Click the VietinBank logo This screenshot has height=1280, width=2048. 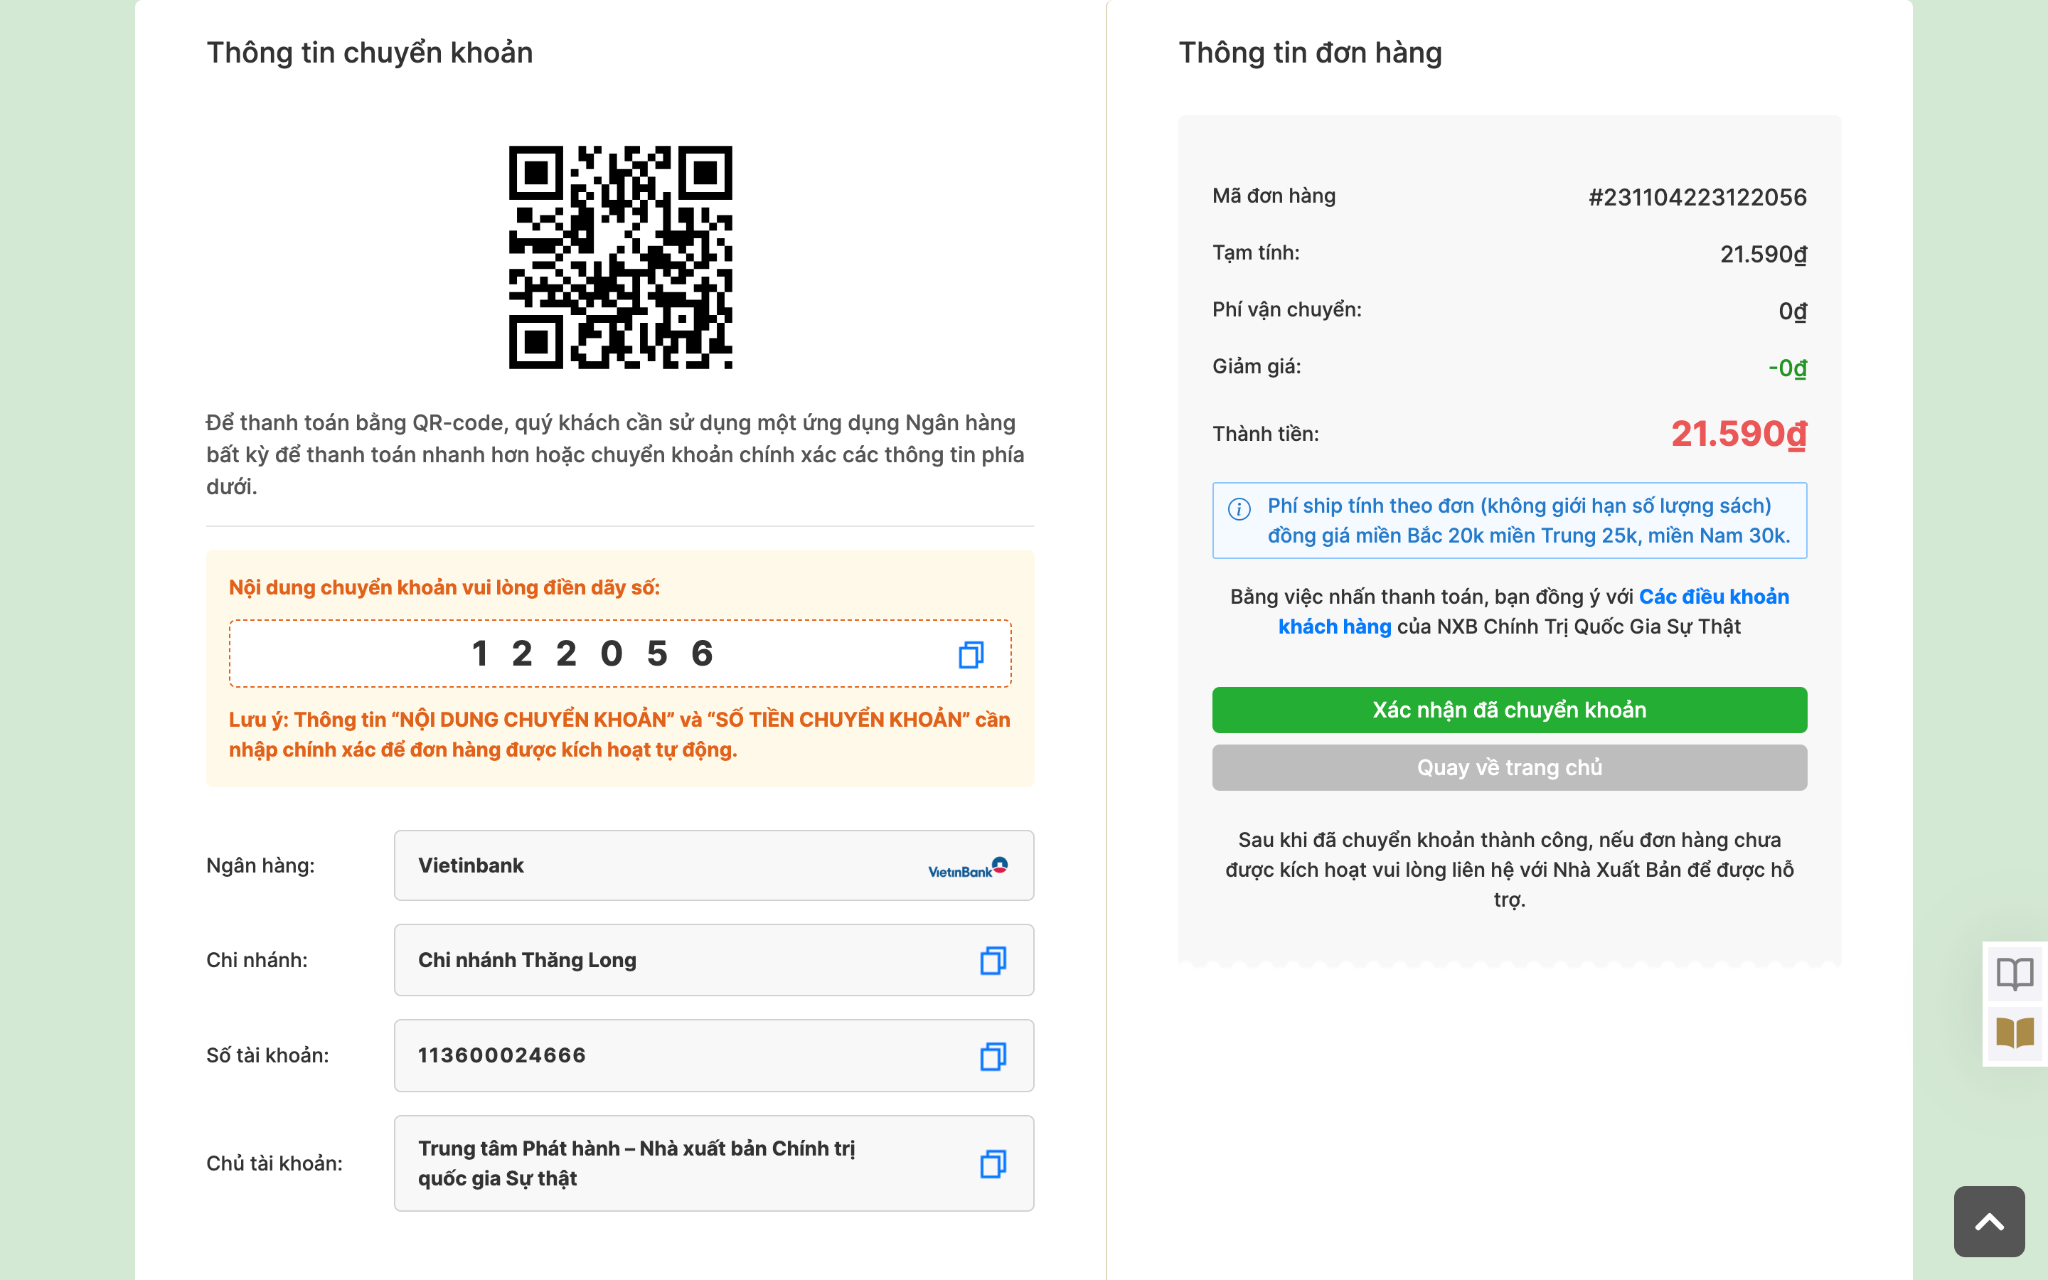click(x=967, y=867)
